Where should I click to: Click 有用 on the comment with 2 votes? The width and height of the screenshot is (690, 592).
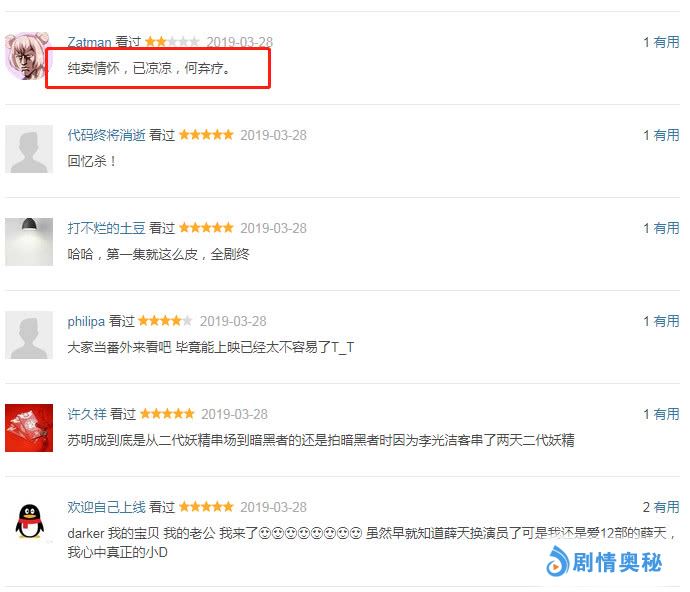point(666,507)
